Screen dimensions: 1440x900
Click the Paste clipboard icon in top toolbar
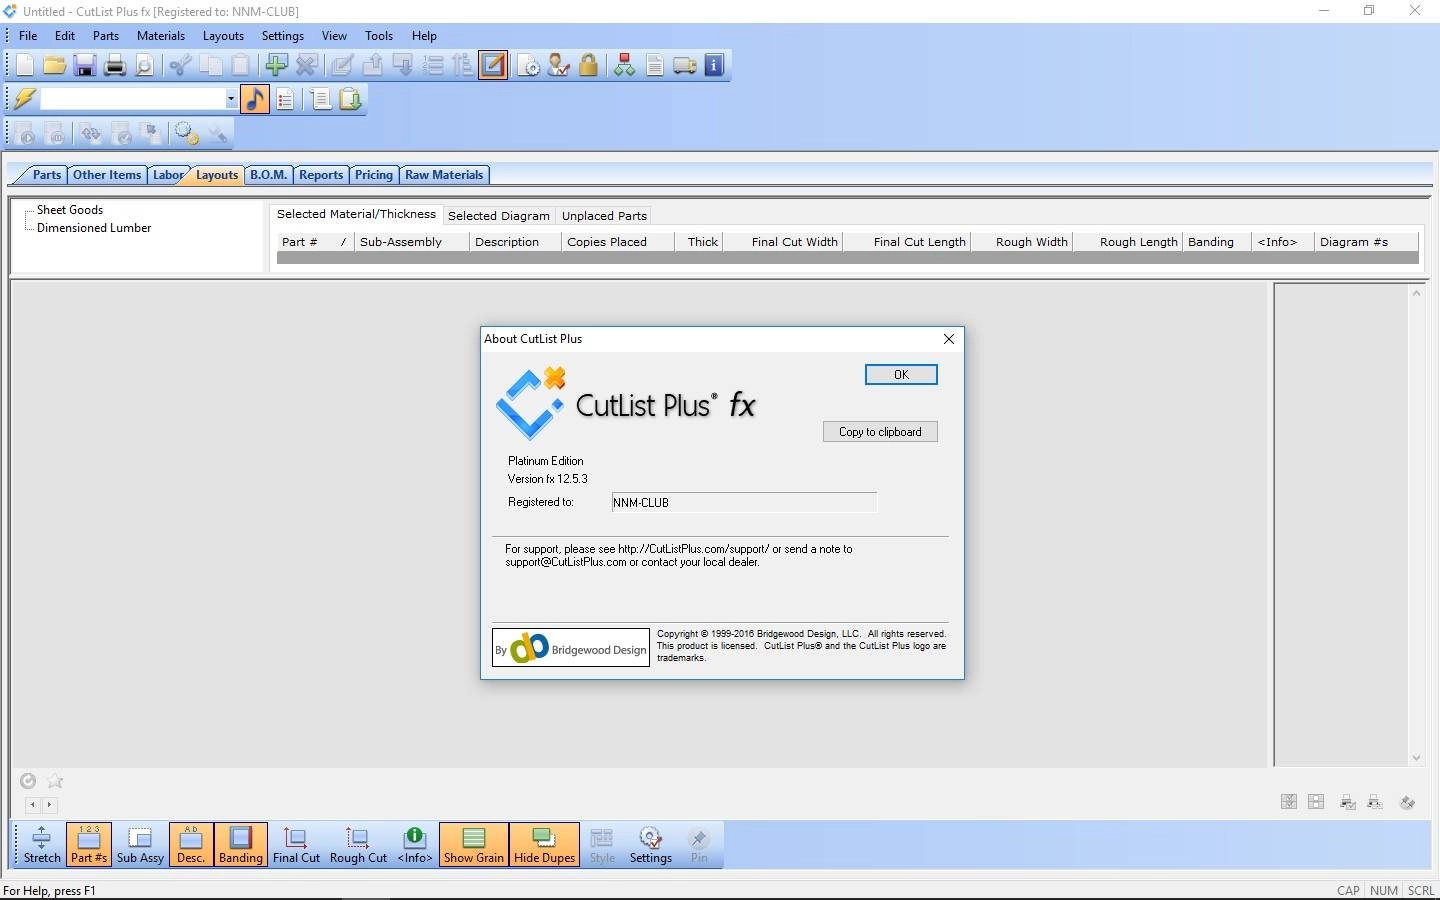pos(241,66)
